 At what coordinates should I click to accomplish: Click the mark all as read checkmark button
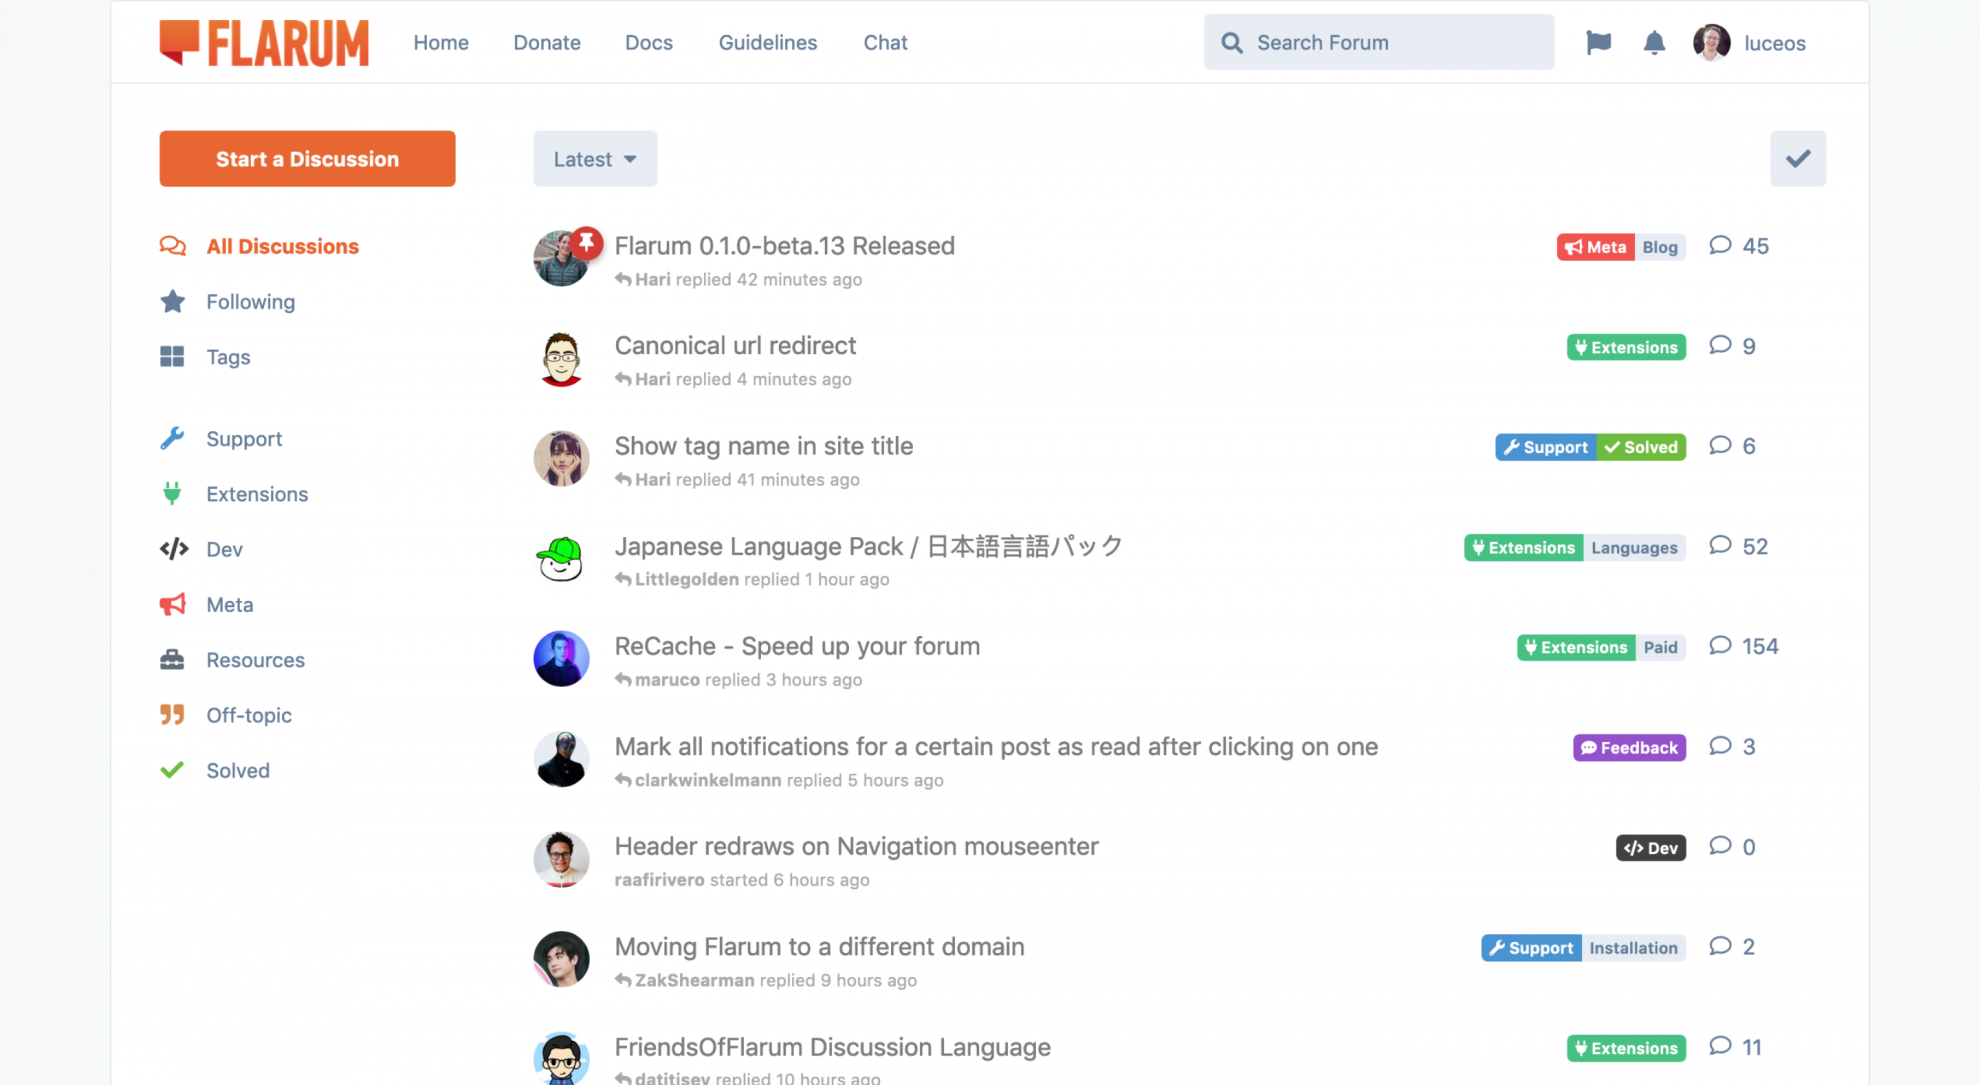click(1797, 158)
